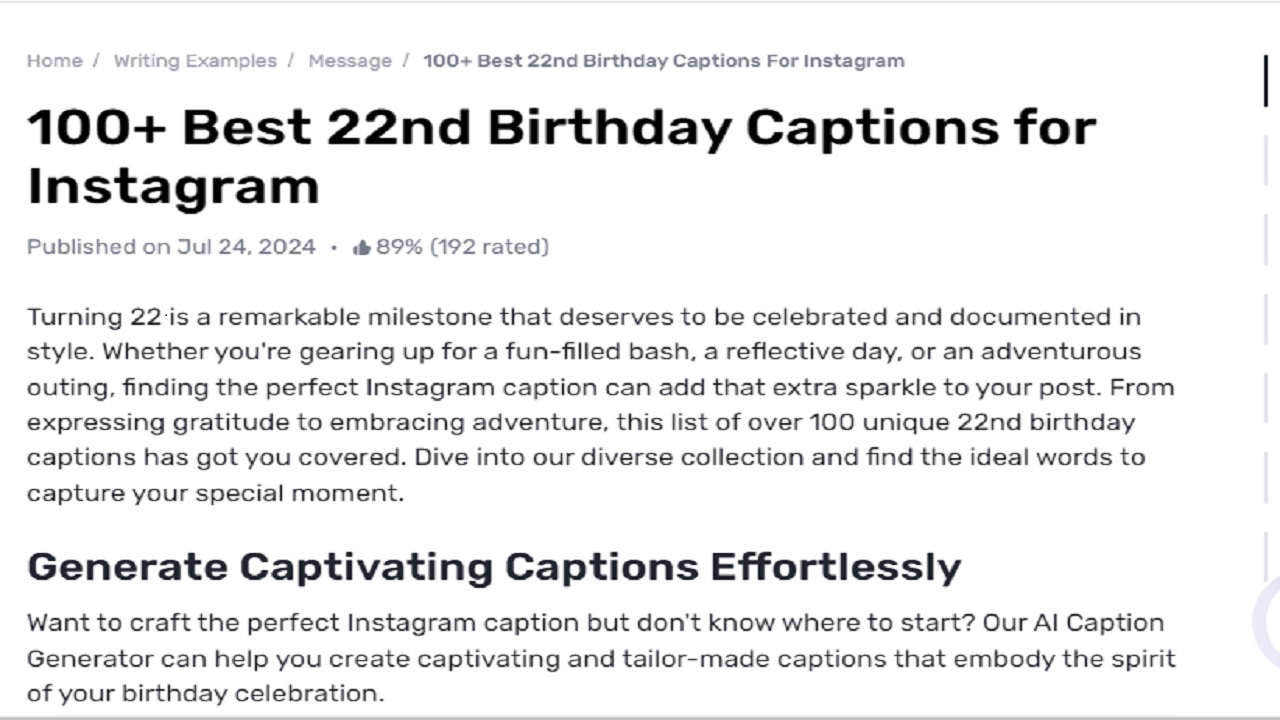
Task: Open the Message breadcrumb link
Action: 350,61
